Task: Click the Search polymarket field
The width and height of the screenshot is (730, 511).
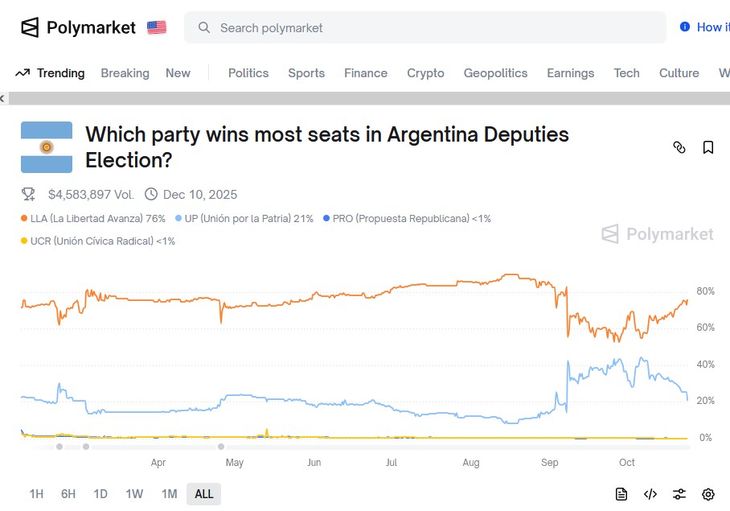Action: (x=425, y=28)
